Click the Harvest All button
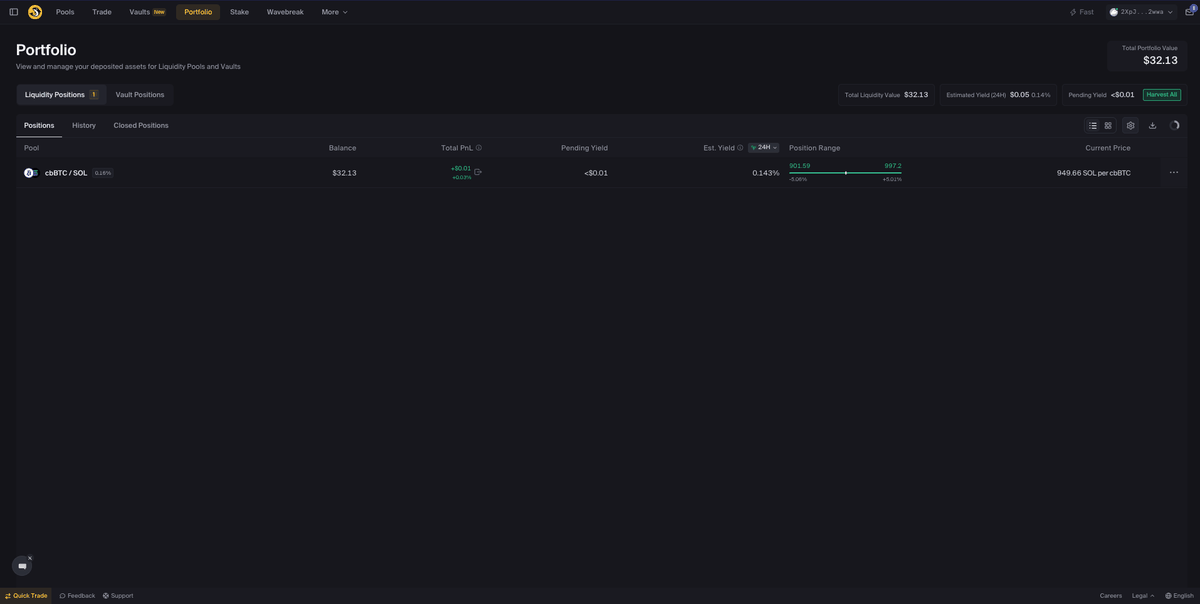This screenshot has width=1200, height=604. point(1161,95)
